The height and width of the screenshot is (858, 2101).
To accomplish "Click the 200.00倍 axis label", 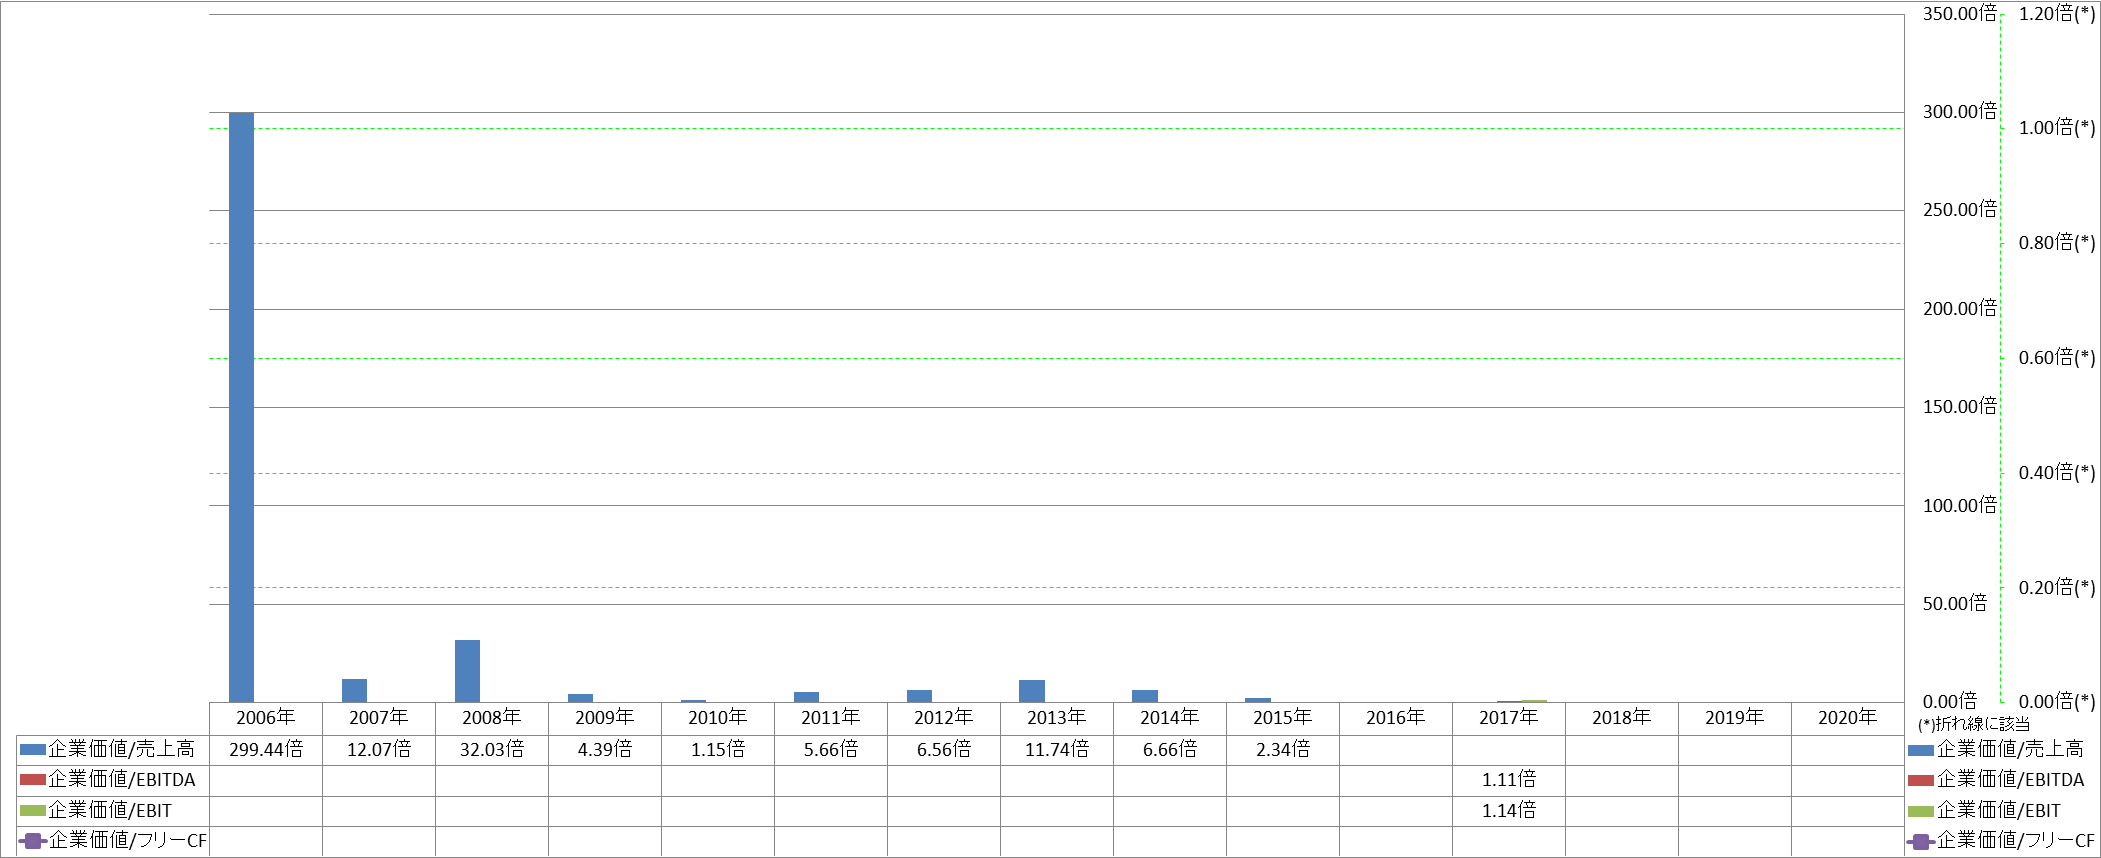I will click(1960, 309).
